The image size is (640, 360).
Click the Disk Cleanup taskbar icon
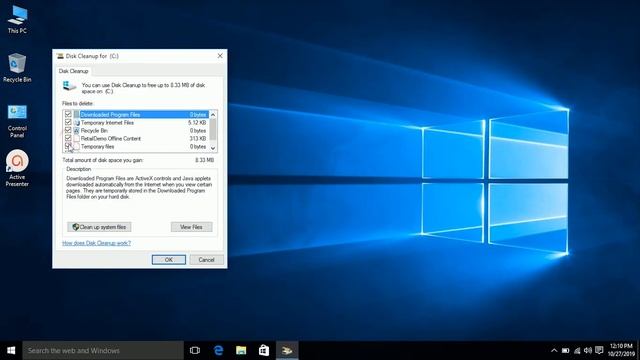pos(287,351)
